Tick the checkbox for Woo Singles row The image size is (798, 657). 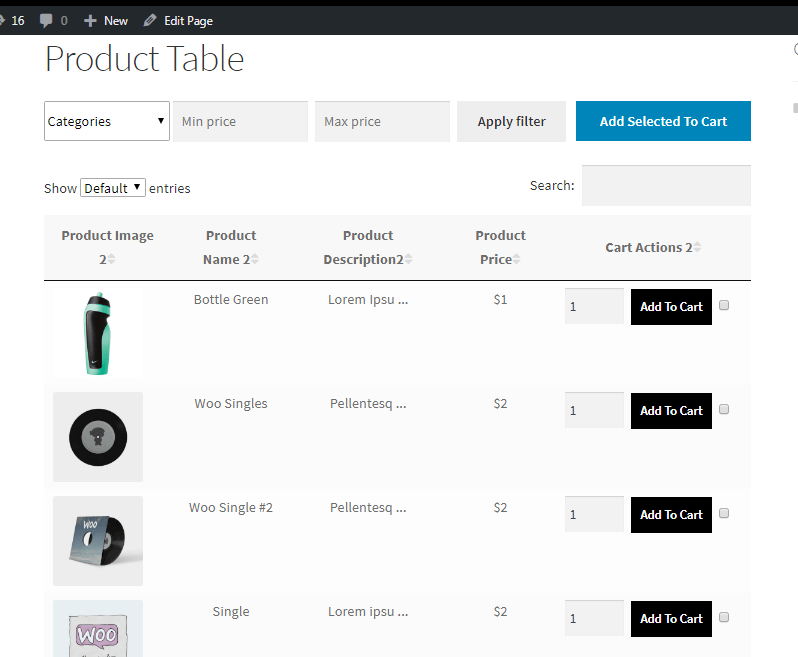[724, 409]
